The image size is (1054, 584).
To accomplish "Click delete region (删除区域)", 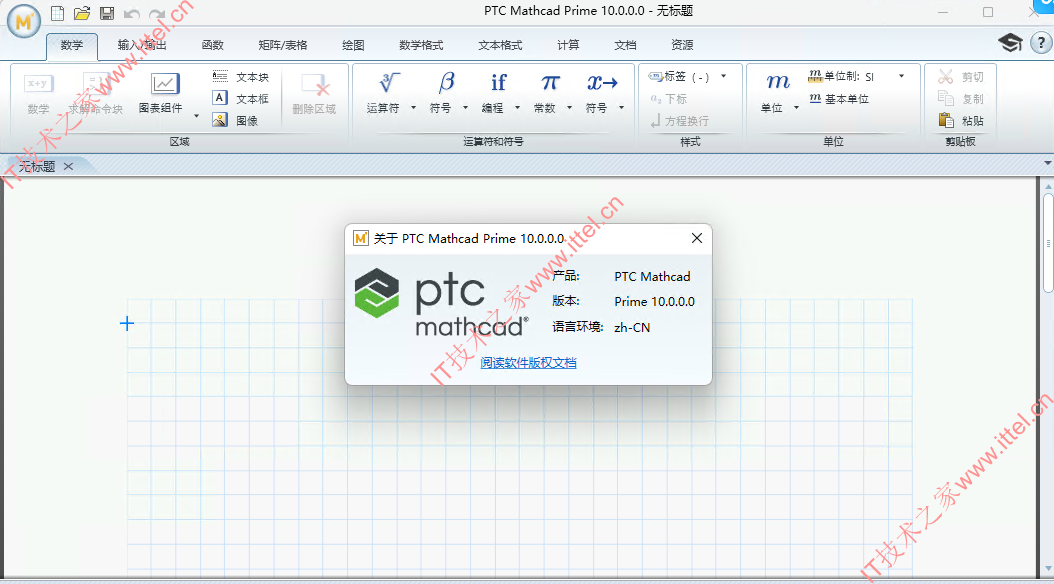I will [314, 93].
